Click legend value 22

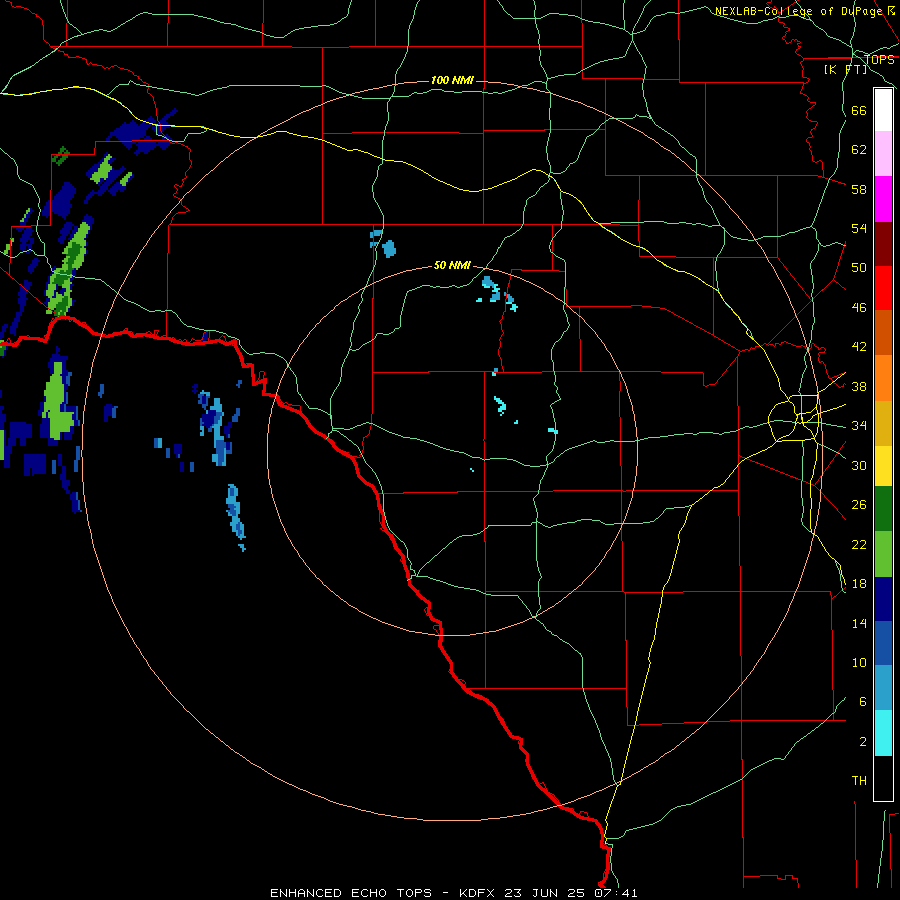point(859,545)
